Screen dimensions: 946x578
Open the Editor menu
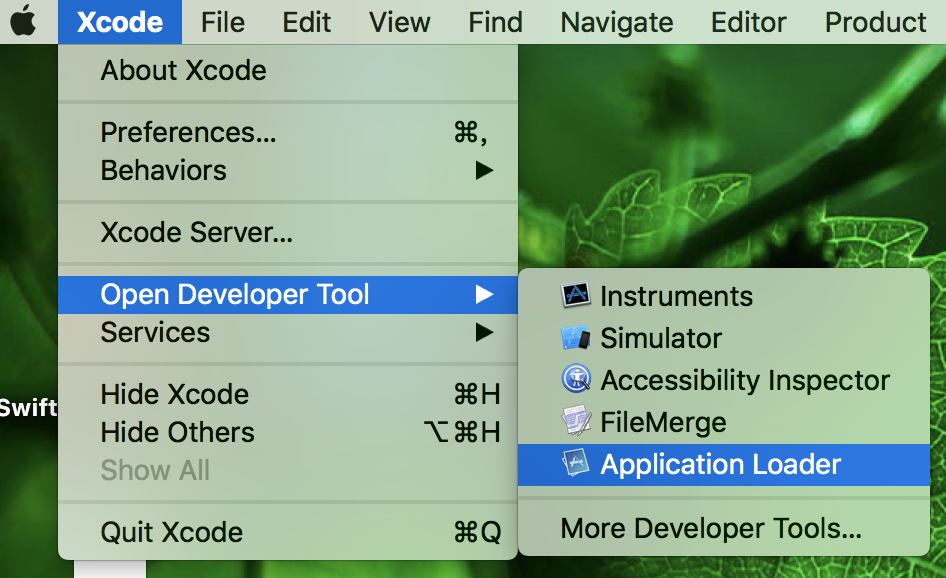pyautogui.click(x=748, y=22)
